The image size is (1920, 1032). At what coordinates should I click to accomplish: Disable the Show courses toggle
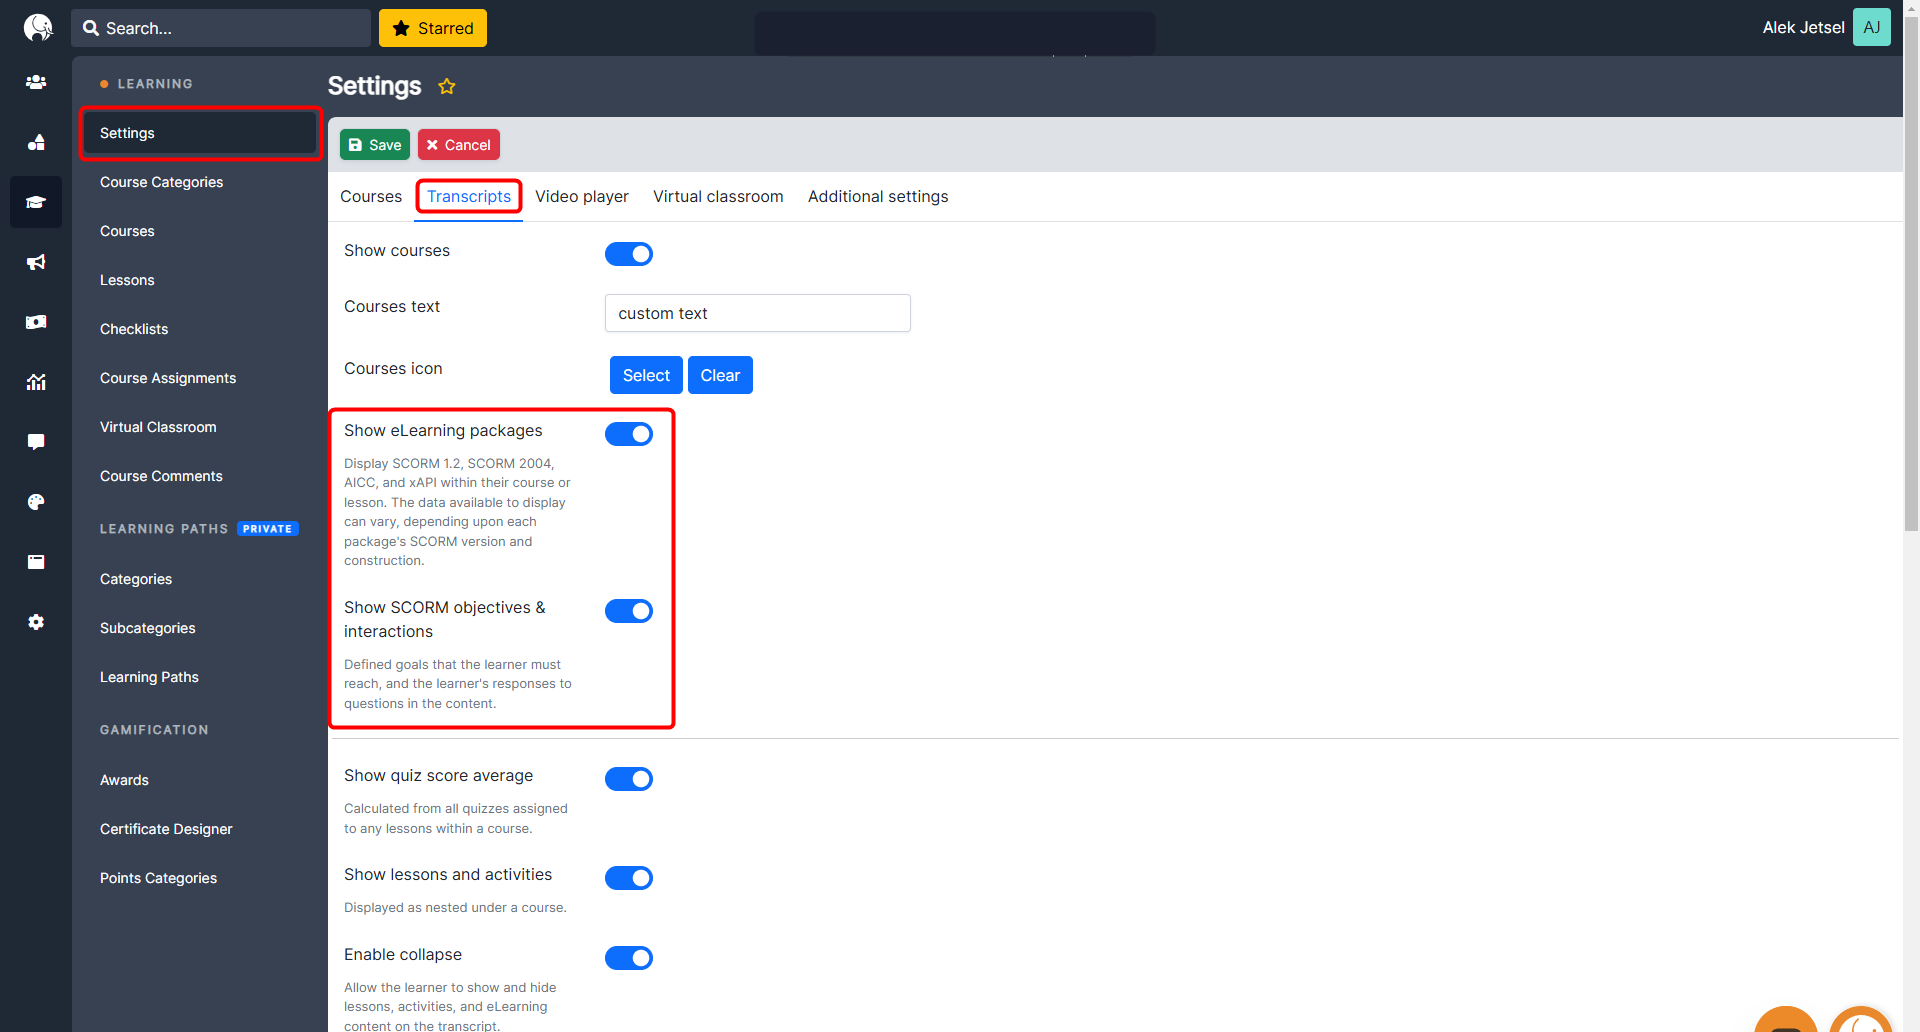pos(628,254)
